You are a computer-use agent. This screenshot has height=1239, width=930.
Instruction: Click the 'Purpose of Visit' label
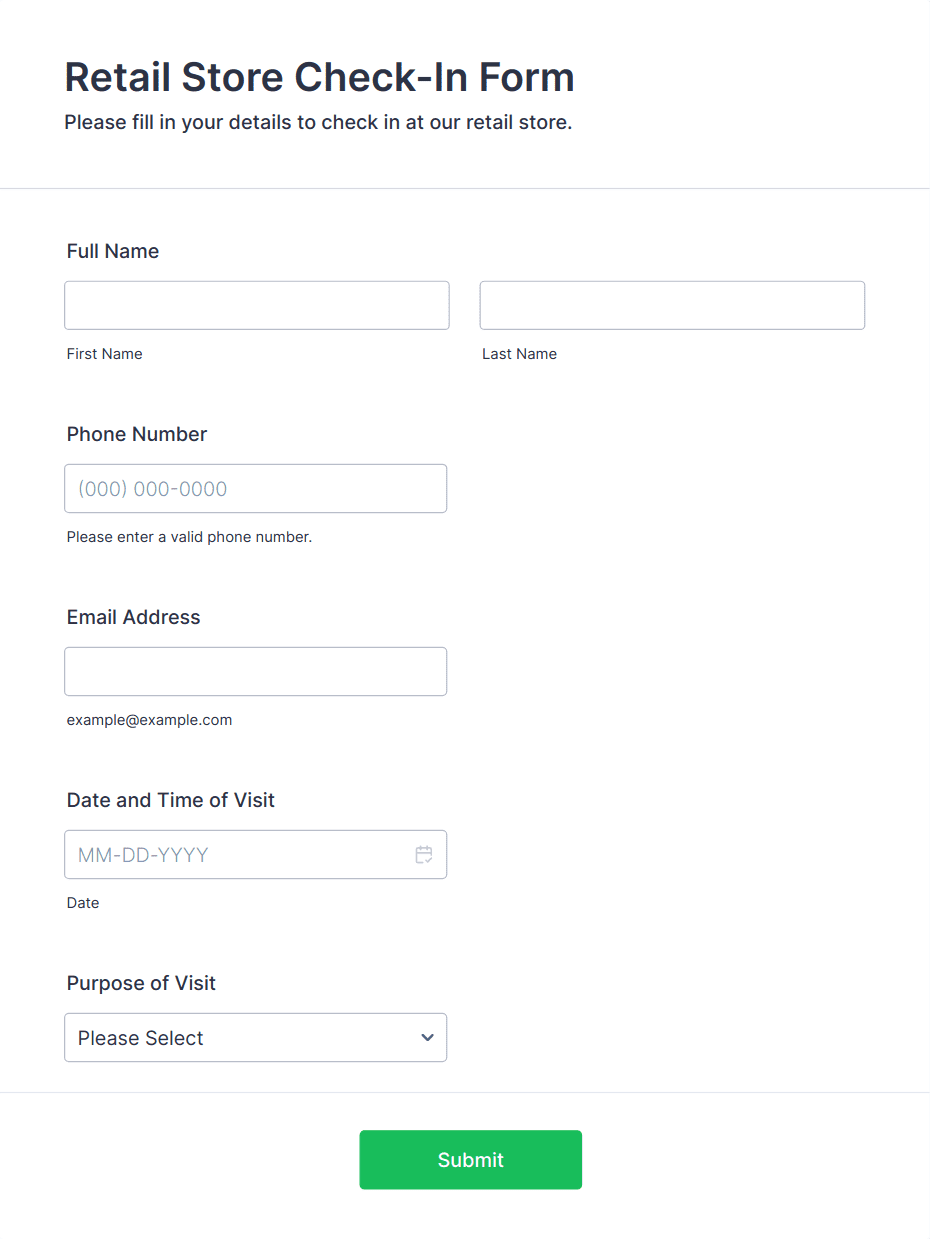pos(141,983)
